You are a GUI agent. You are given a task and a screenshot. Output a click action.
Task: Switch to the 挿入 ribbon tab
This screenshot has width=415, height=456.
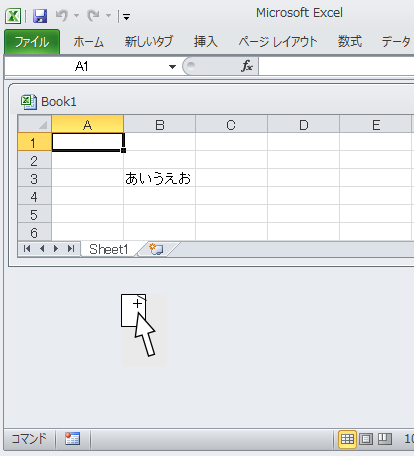(x=205, y=42)
